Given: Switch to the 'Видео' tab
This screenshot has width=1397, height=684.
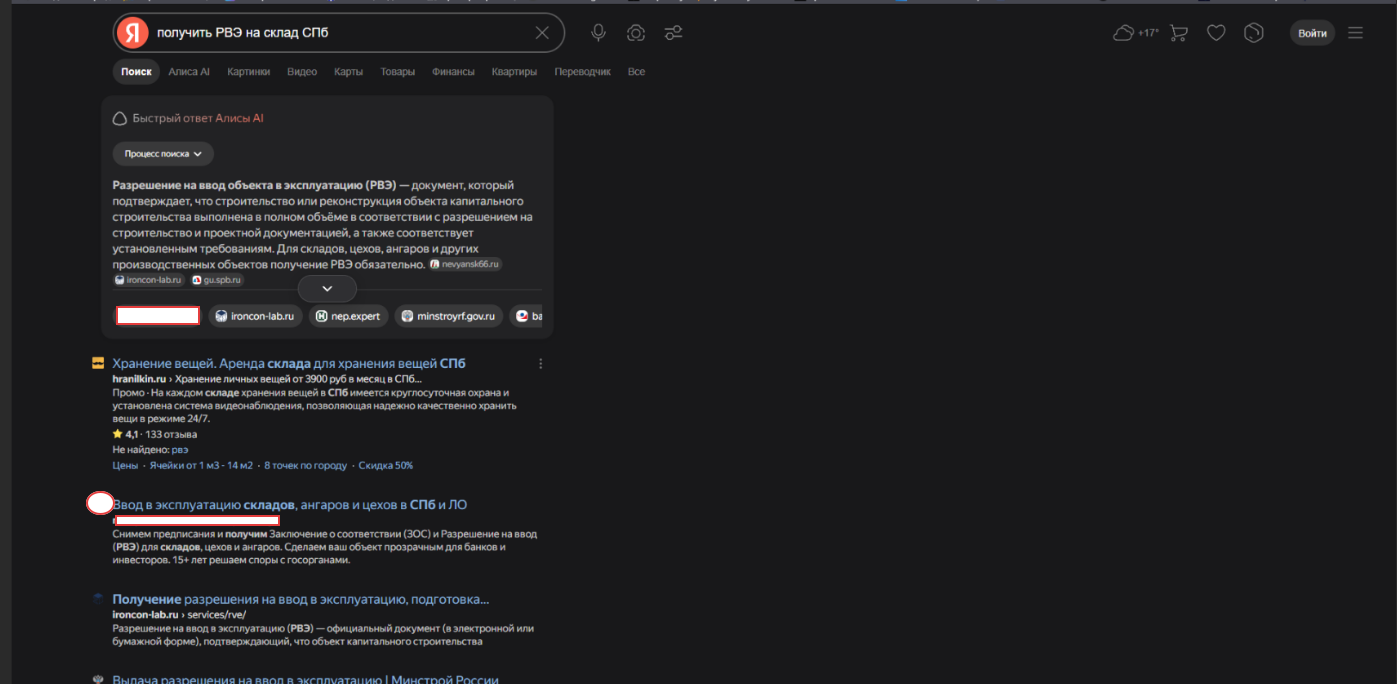Looking at the screenshot, I should click(x=302, y=72).
